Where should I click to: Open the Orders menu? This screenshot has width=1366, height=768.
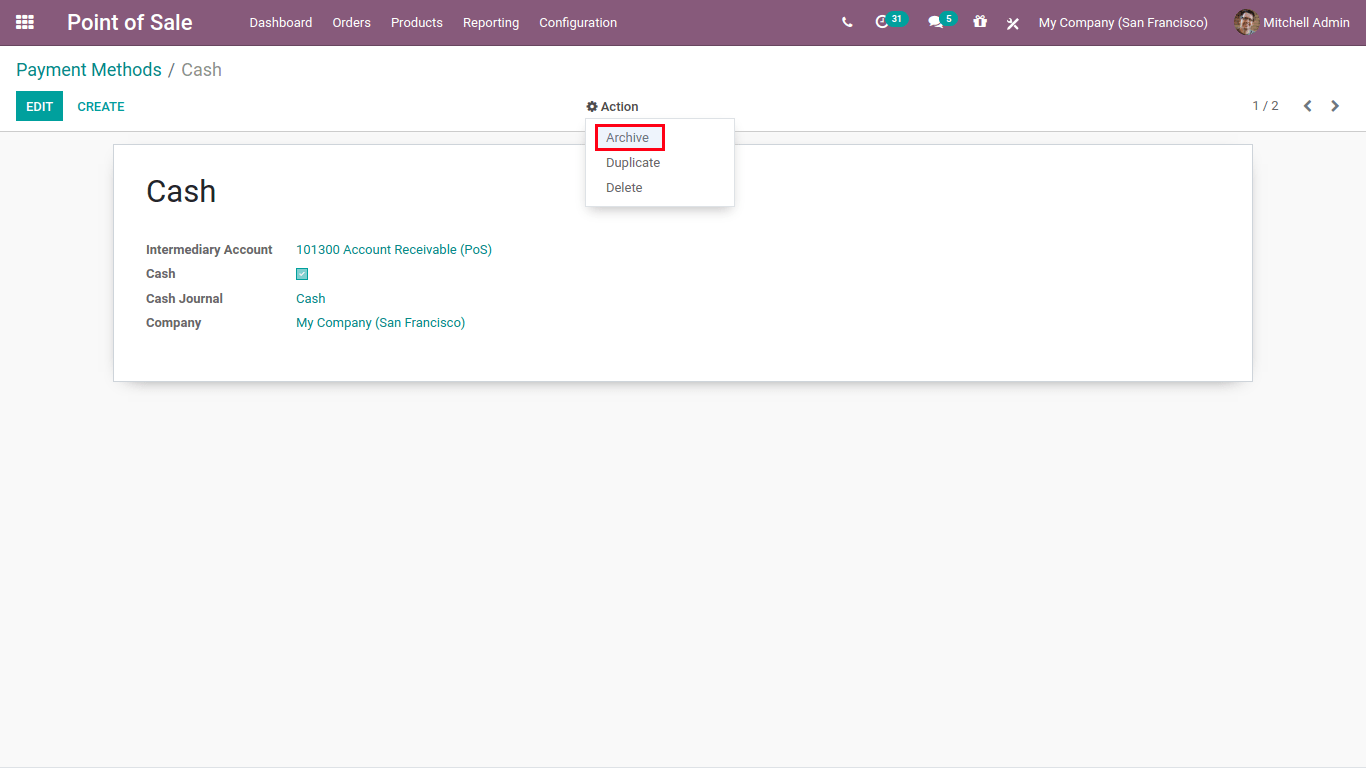[x=351, y=22]
